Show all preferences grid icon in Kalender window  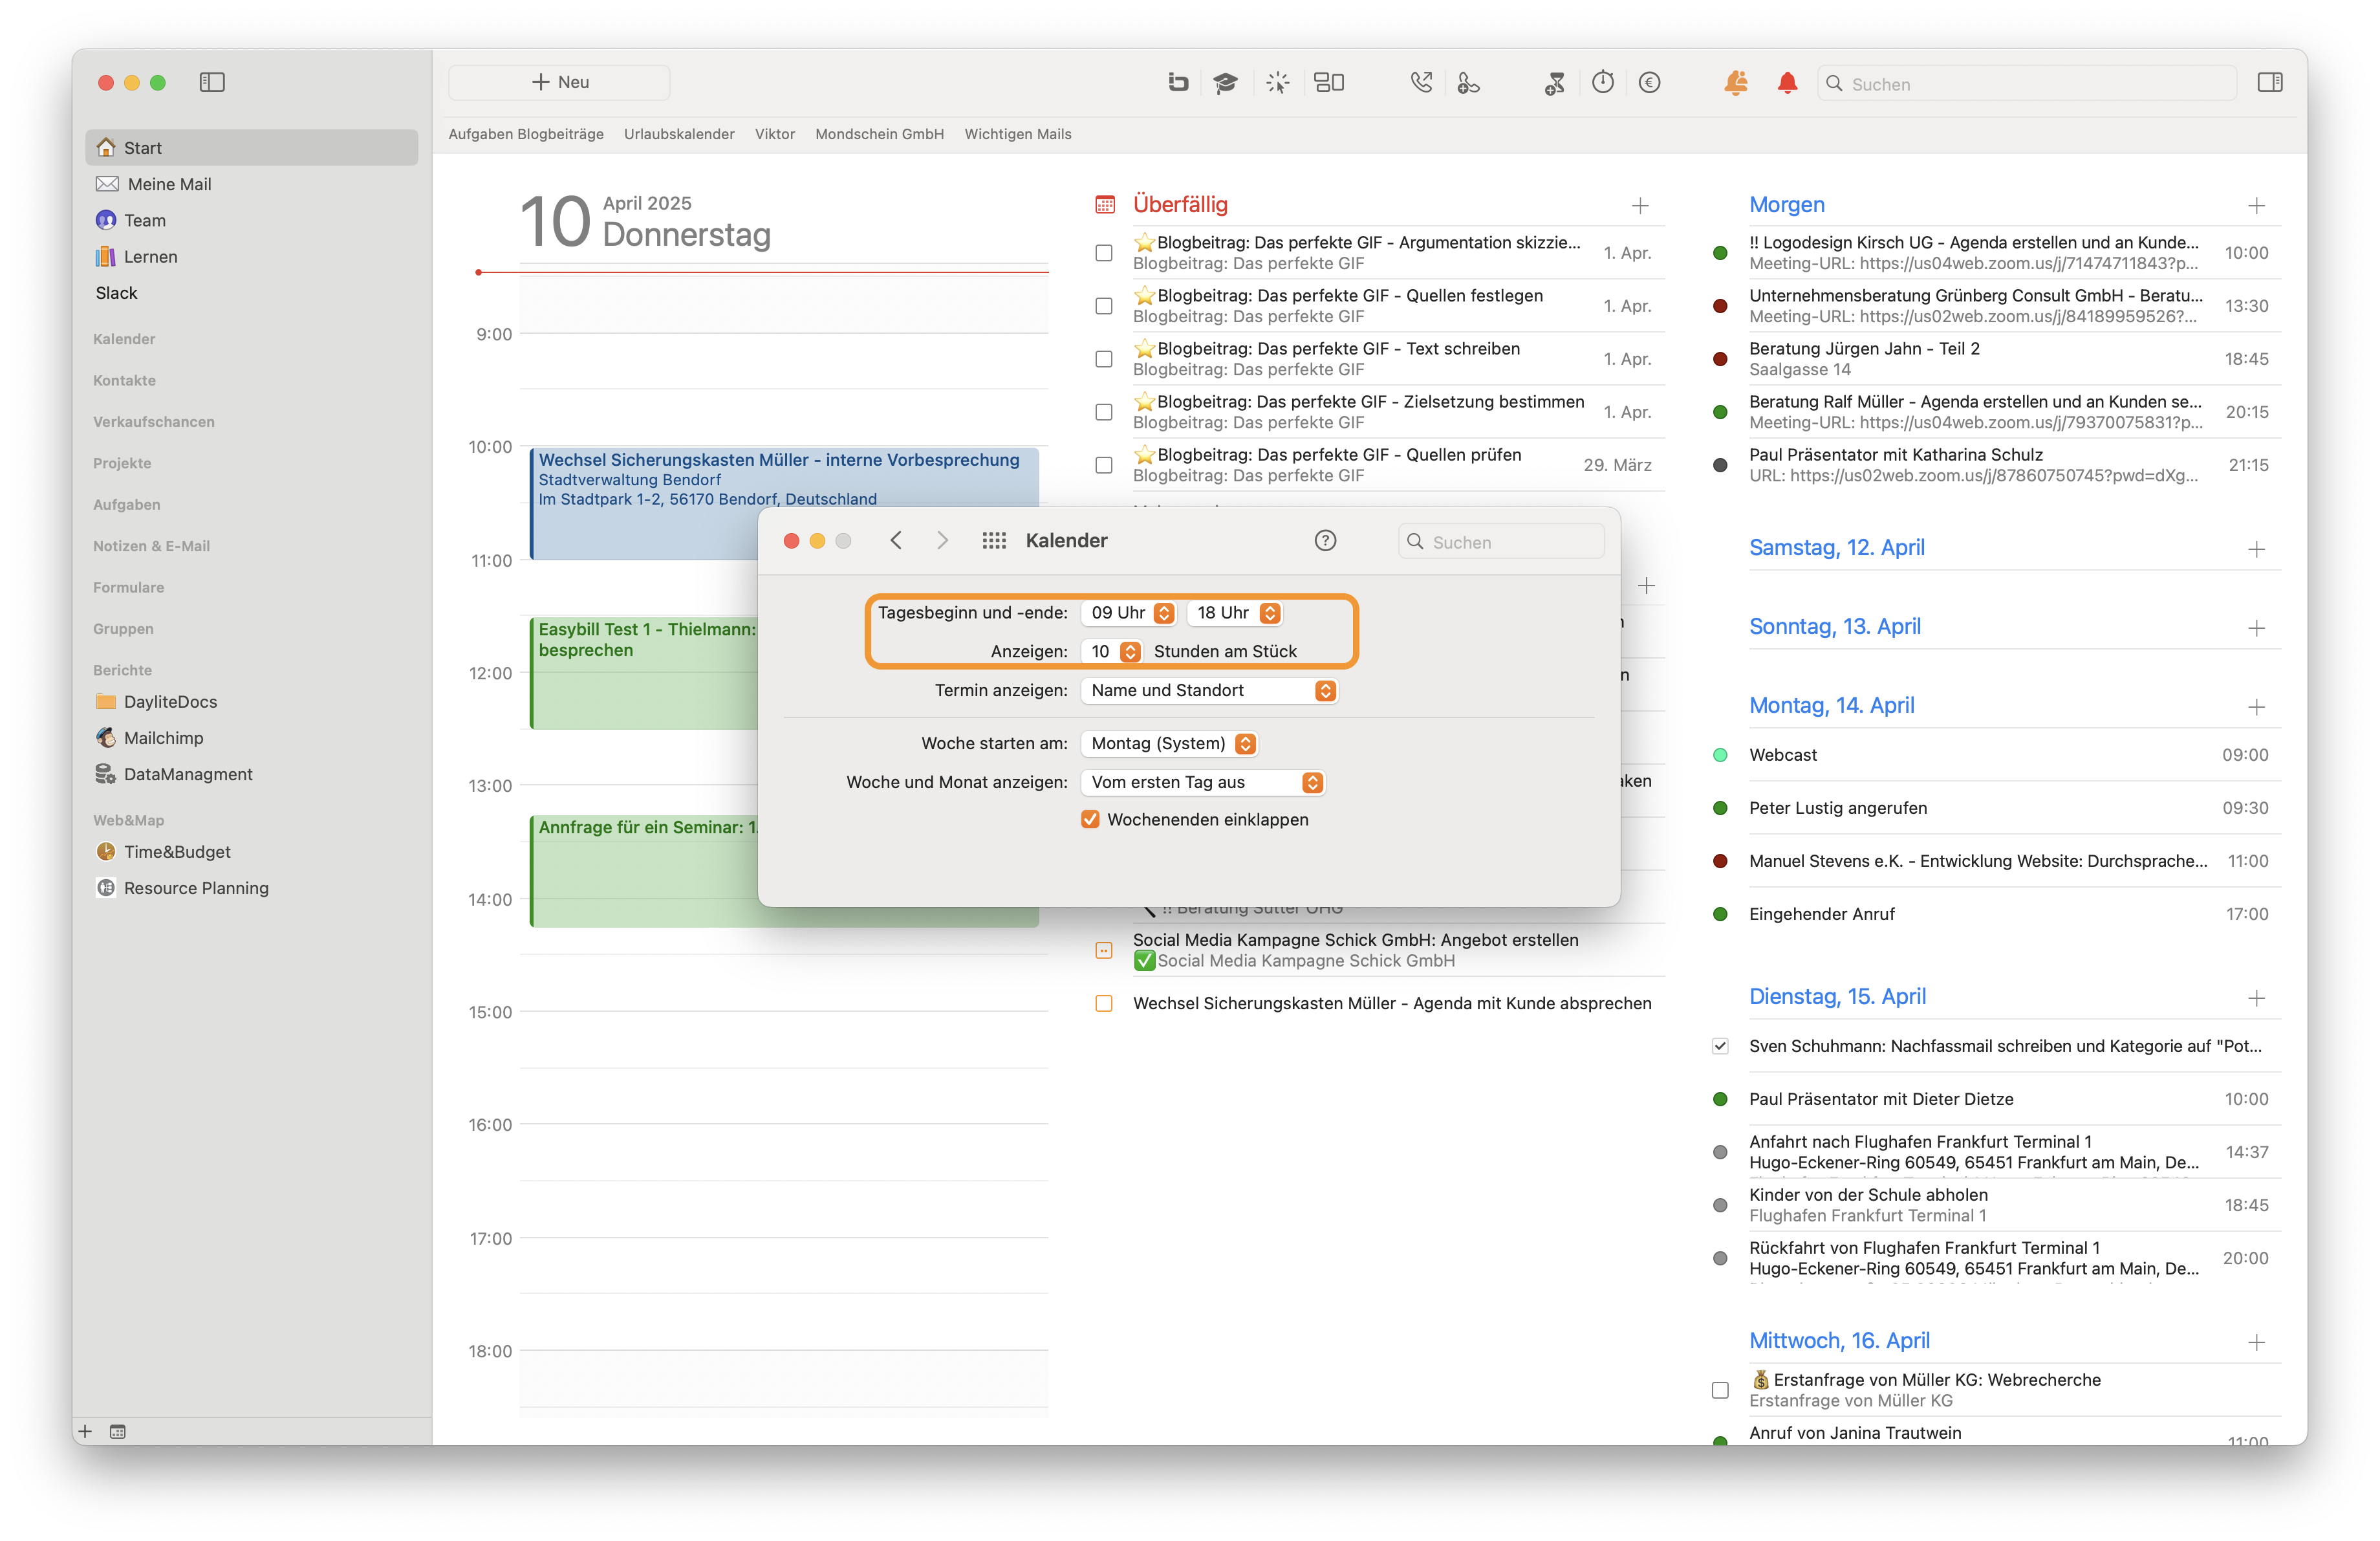coord(993,540)
